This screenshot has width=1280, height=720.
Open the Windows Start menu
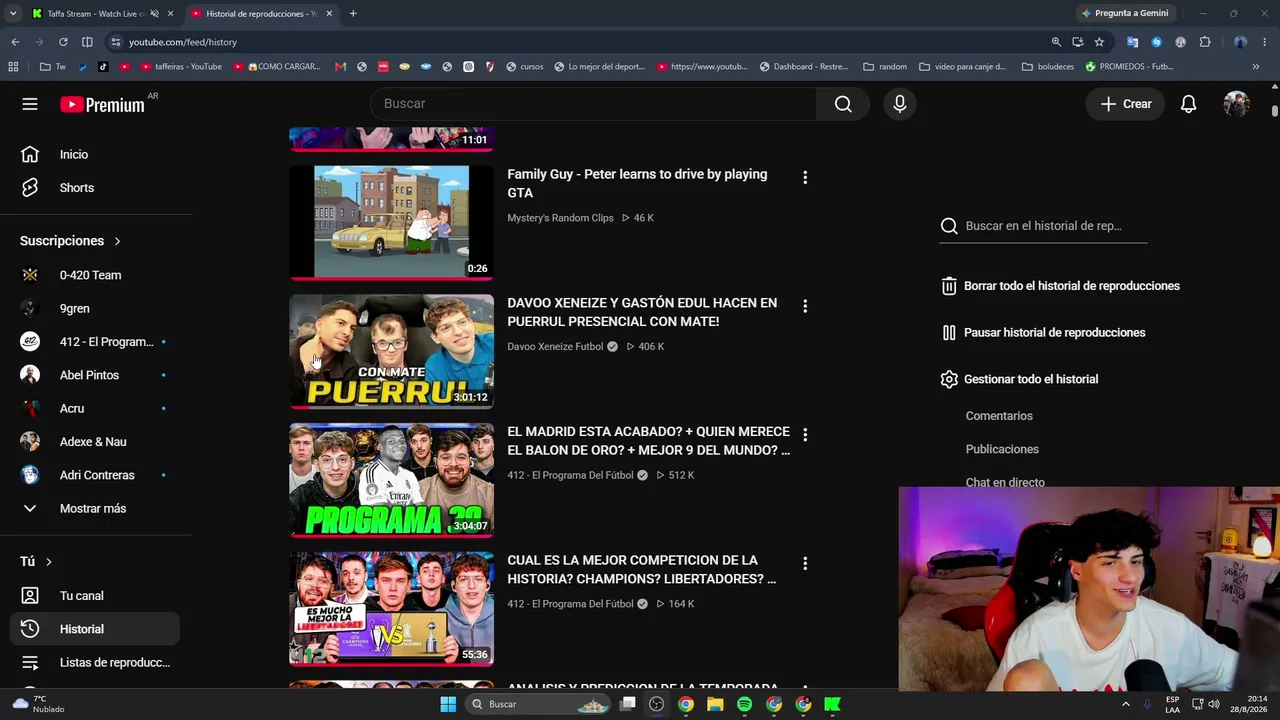click(448, 704)
